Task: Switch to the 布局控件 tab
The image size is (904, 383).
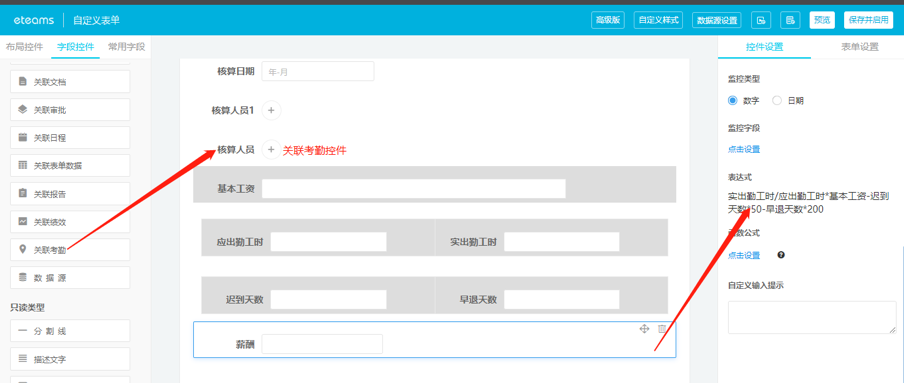Action: [x=24, y=47]
